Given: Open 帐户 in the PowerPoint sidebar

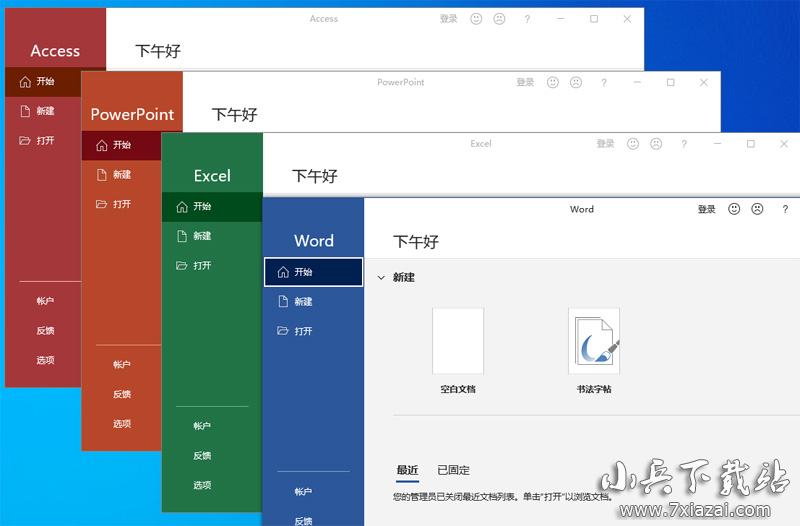Looking at the screenshot, I should pyautogui.click(x=122, y=365).
